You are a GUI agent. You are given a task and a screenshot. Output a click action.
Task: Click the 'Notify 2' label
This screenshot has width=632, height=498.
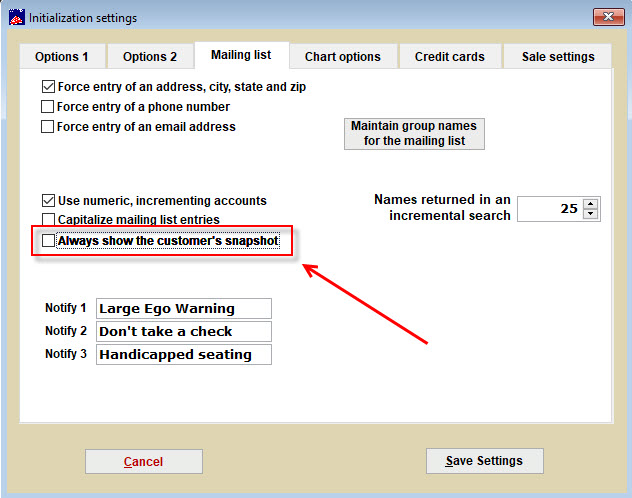[x=66, y=331]
